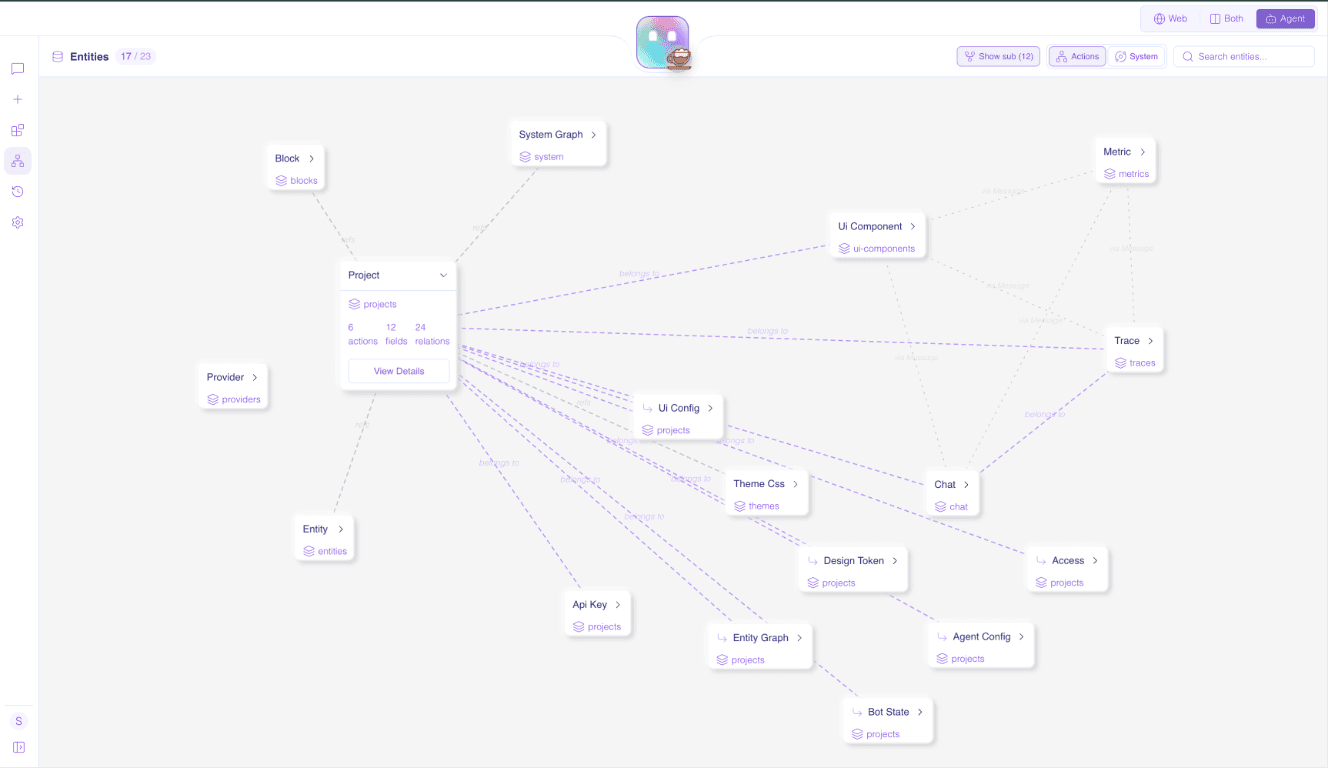The image size is (1328, 768).
Task: Click View Details on Project card
Action: 399,371
